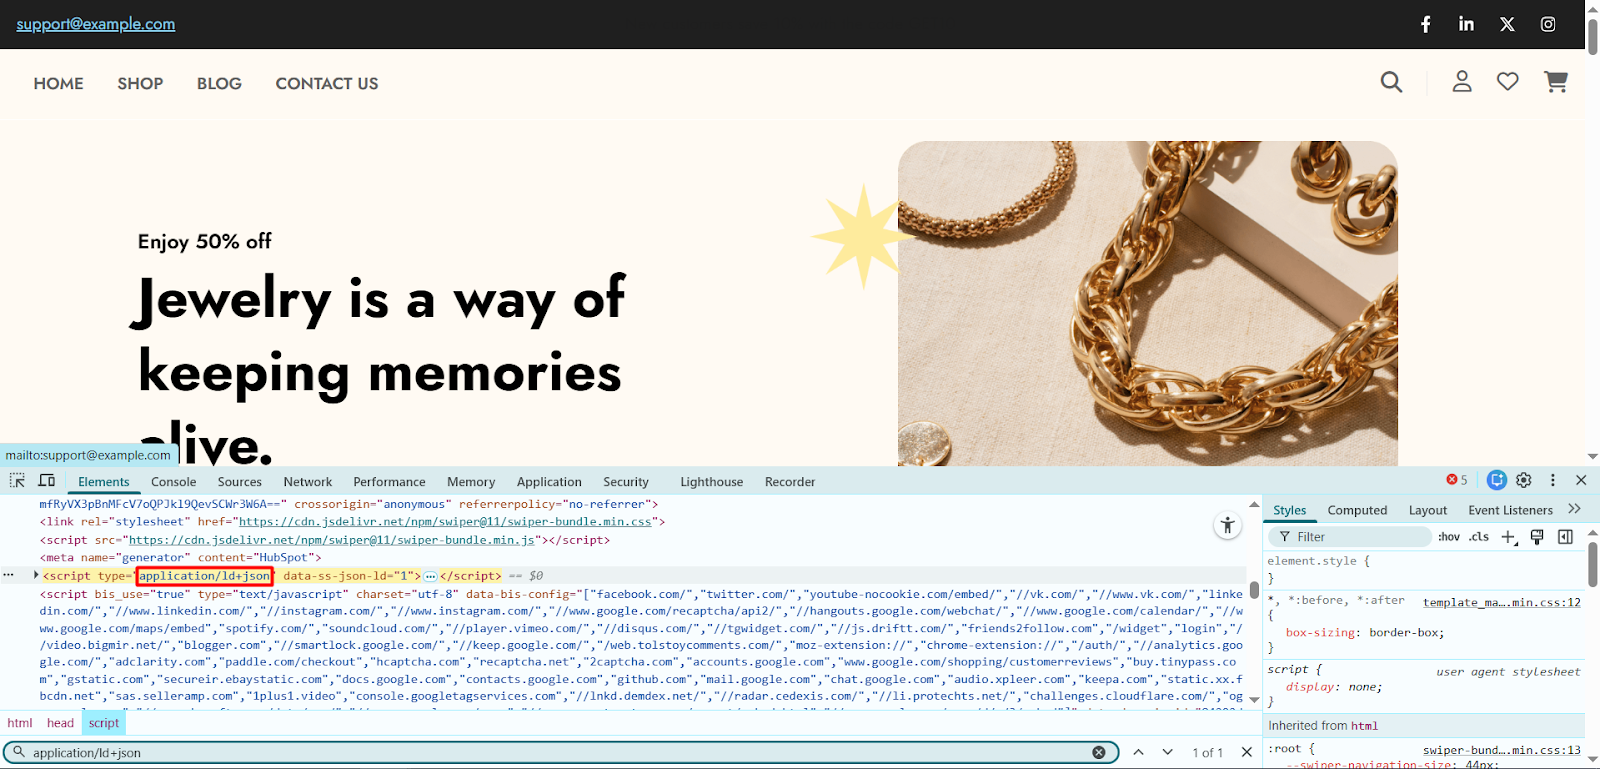Screen dimensions: 1600x769
Task: Click the support@example.com email link
Action: (95, 24)
